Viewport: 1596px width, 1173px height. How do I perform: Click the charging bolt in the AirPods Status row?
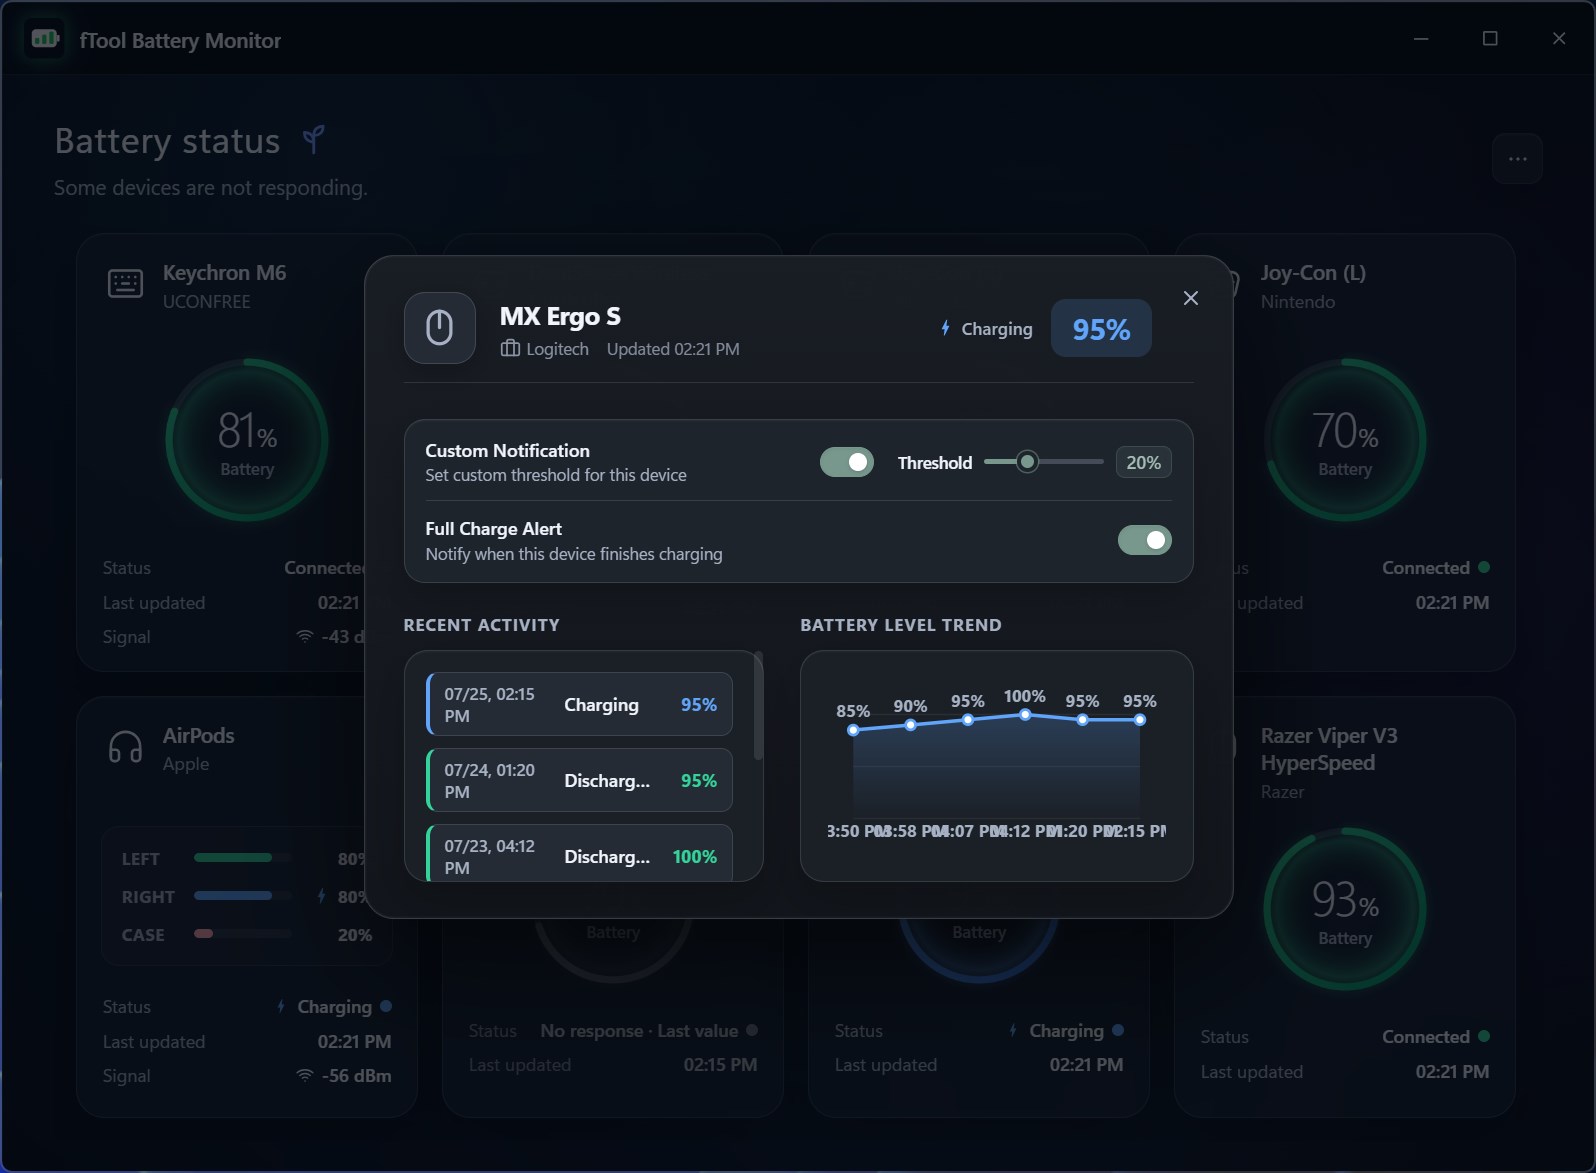pos(281,1007)
